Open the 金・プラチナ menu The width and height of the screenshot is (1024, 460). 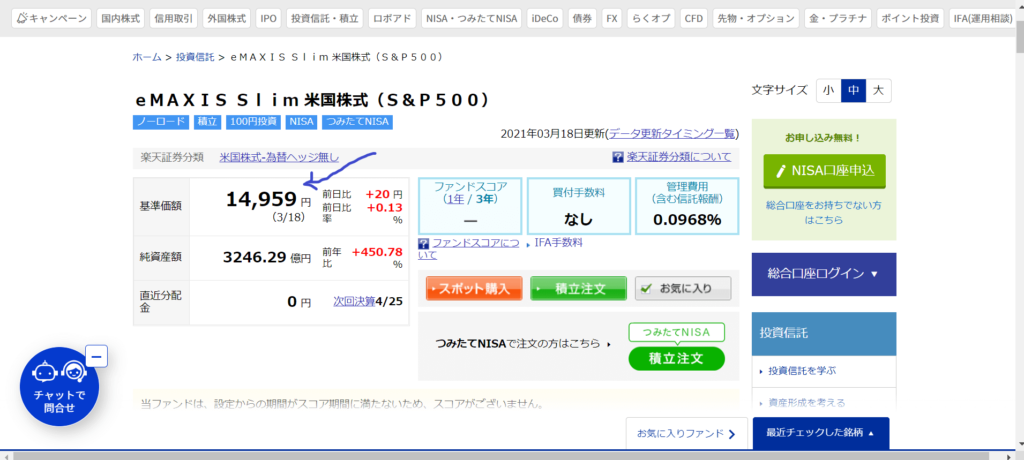point(838,18)
